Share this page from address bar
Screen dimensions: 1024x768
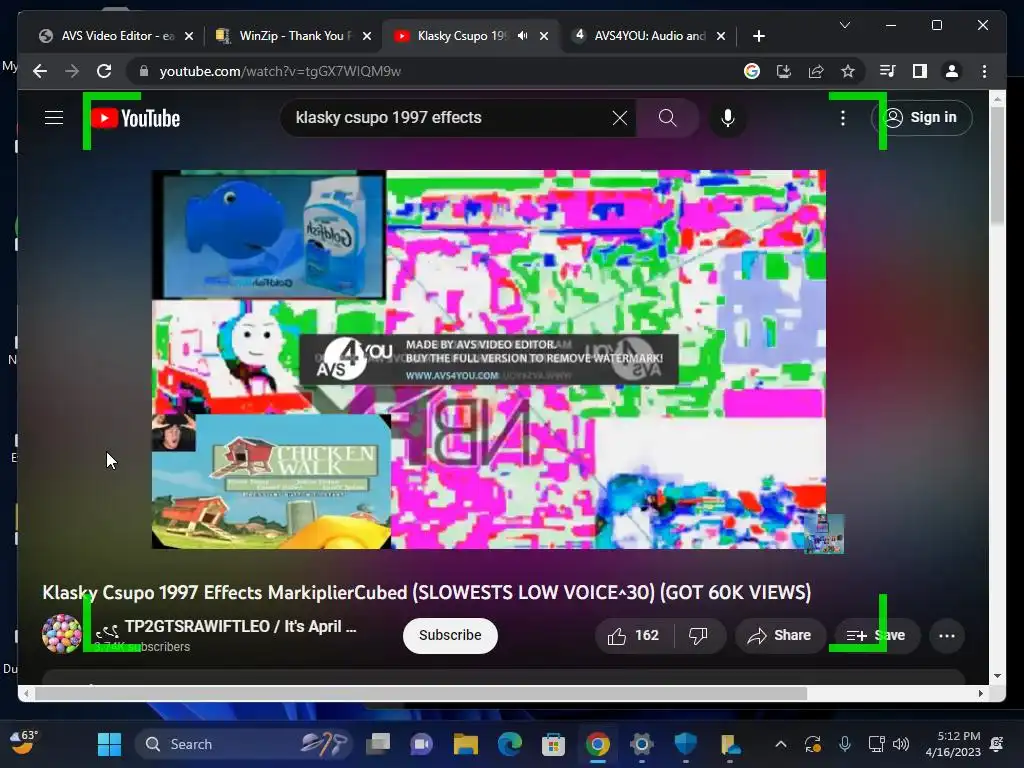coord(816,71)
